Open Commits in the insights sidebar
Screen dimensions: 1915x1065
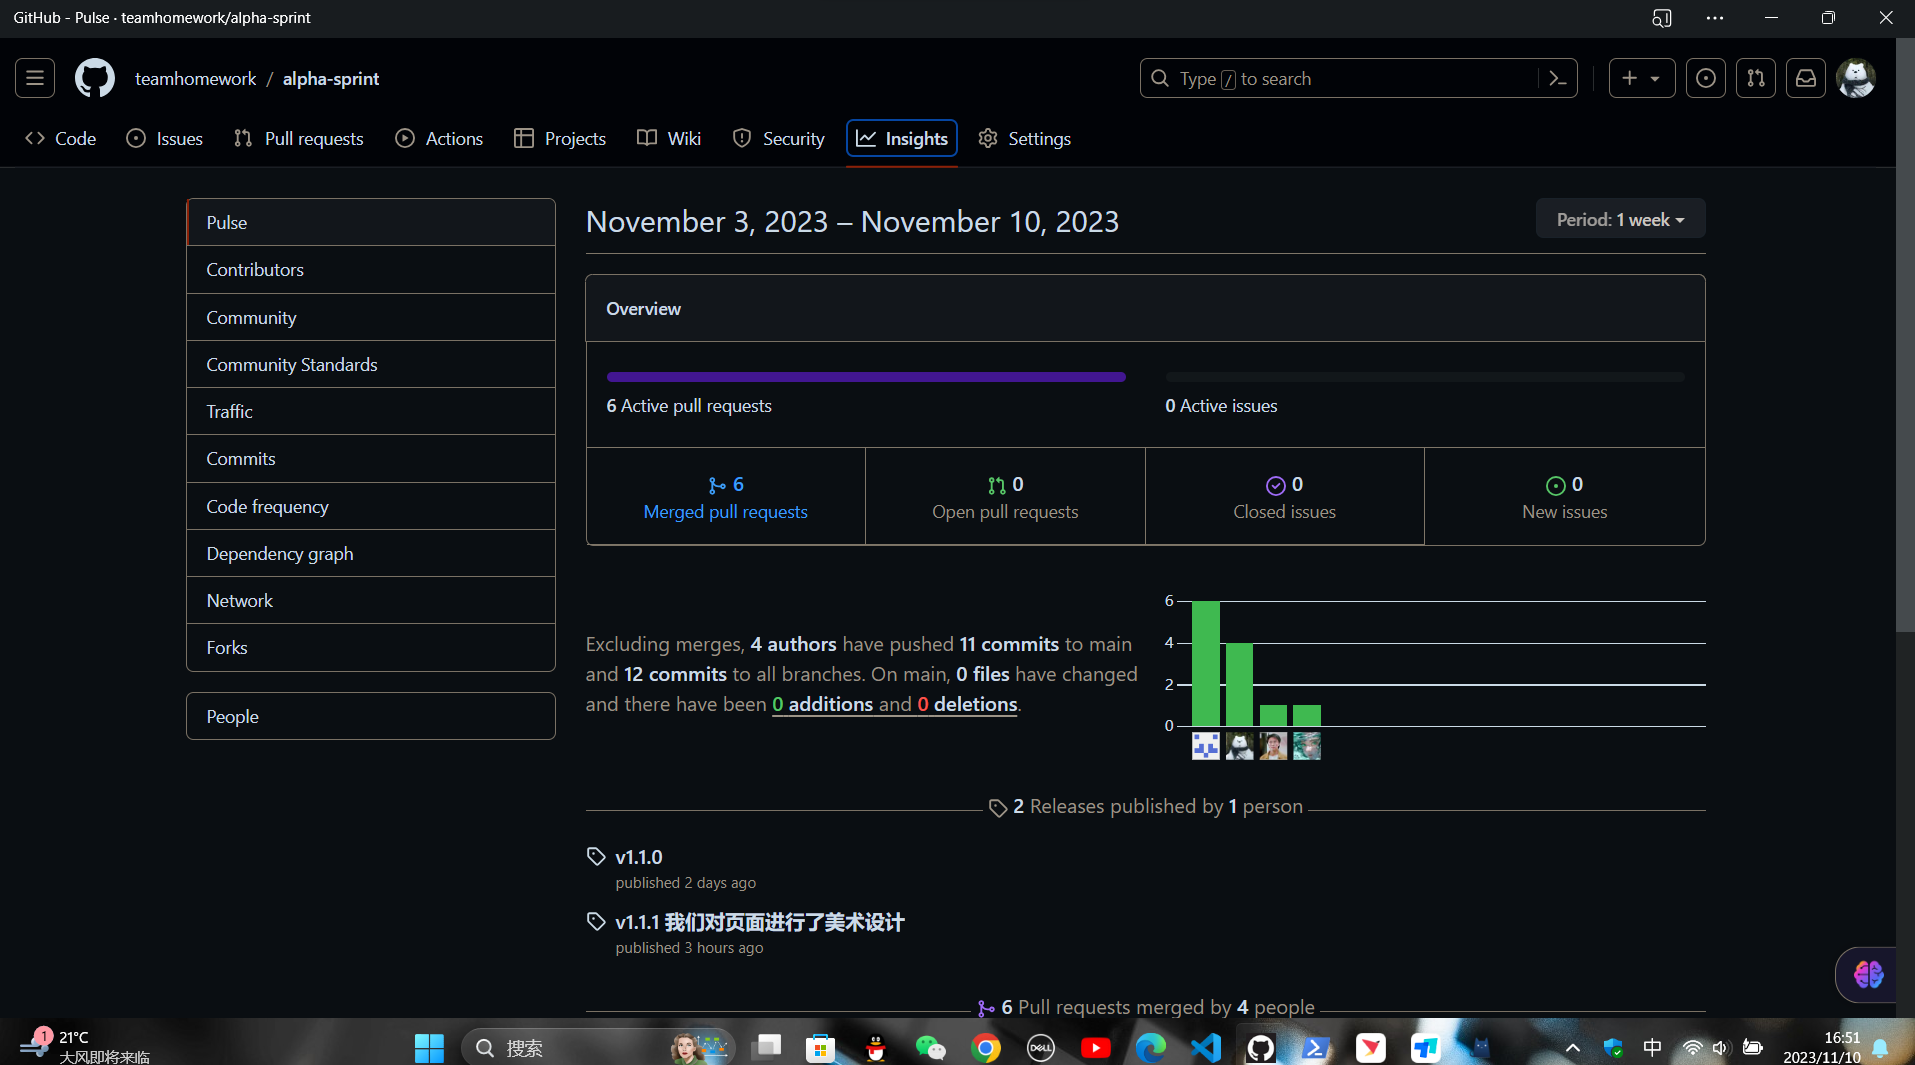click(x=371, y=459)
